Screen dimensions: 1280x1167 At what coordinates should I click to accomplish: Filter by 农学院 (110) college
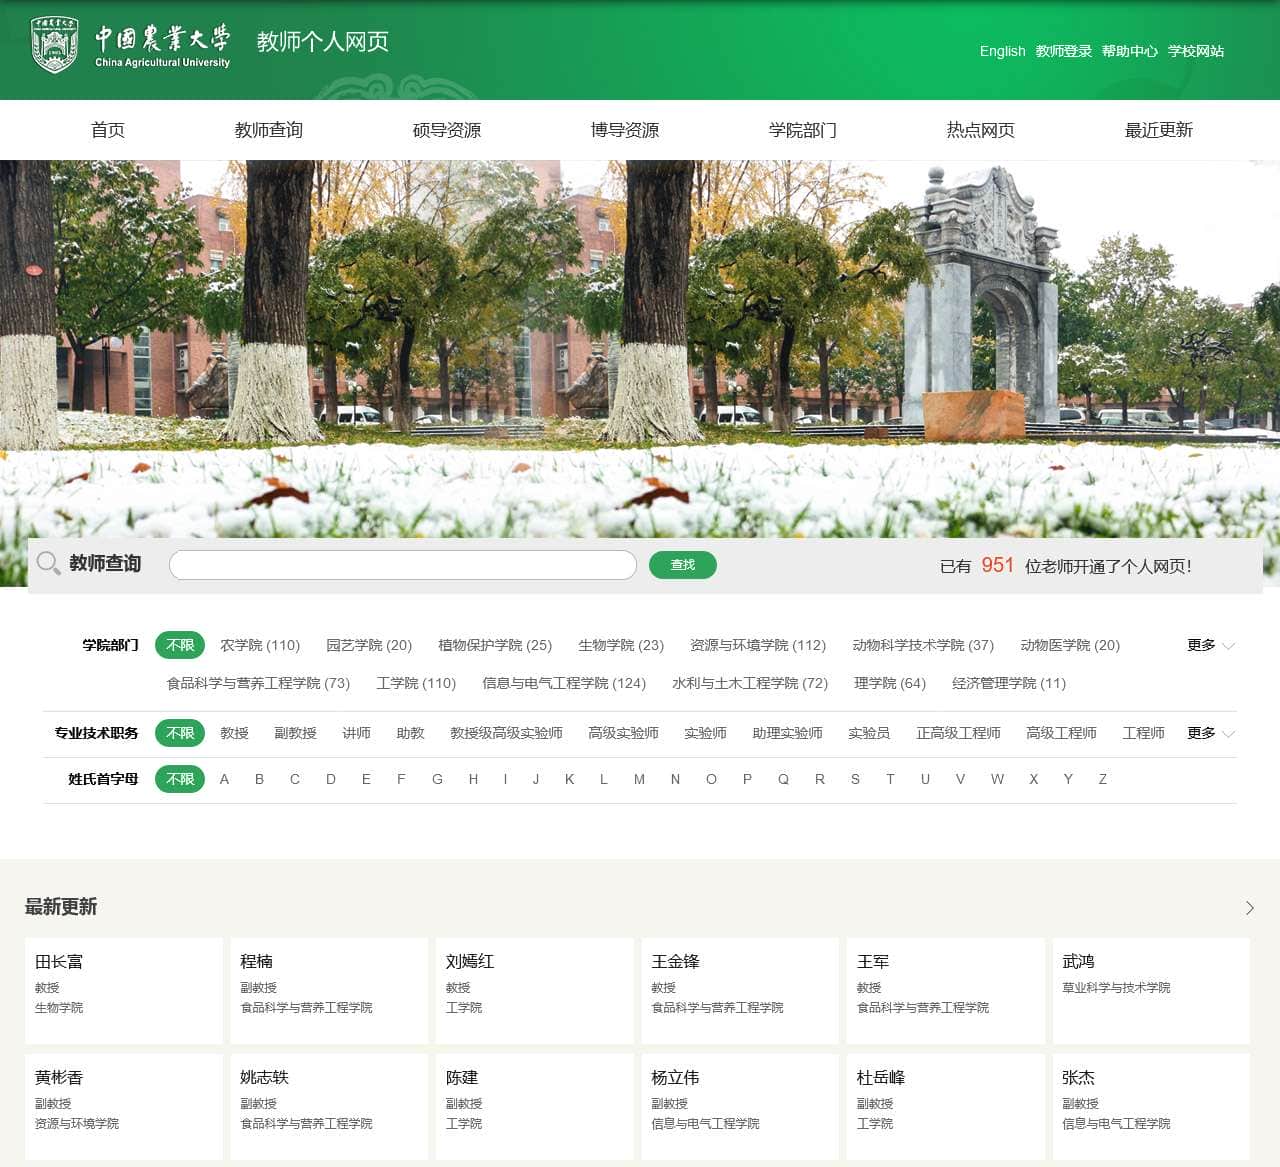(x=258, y=645)
